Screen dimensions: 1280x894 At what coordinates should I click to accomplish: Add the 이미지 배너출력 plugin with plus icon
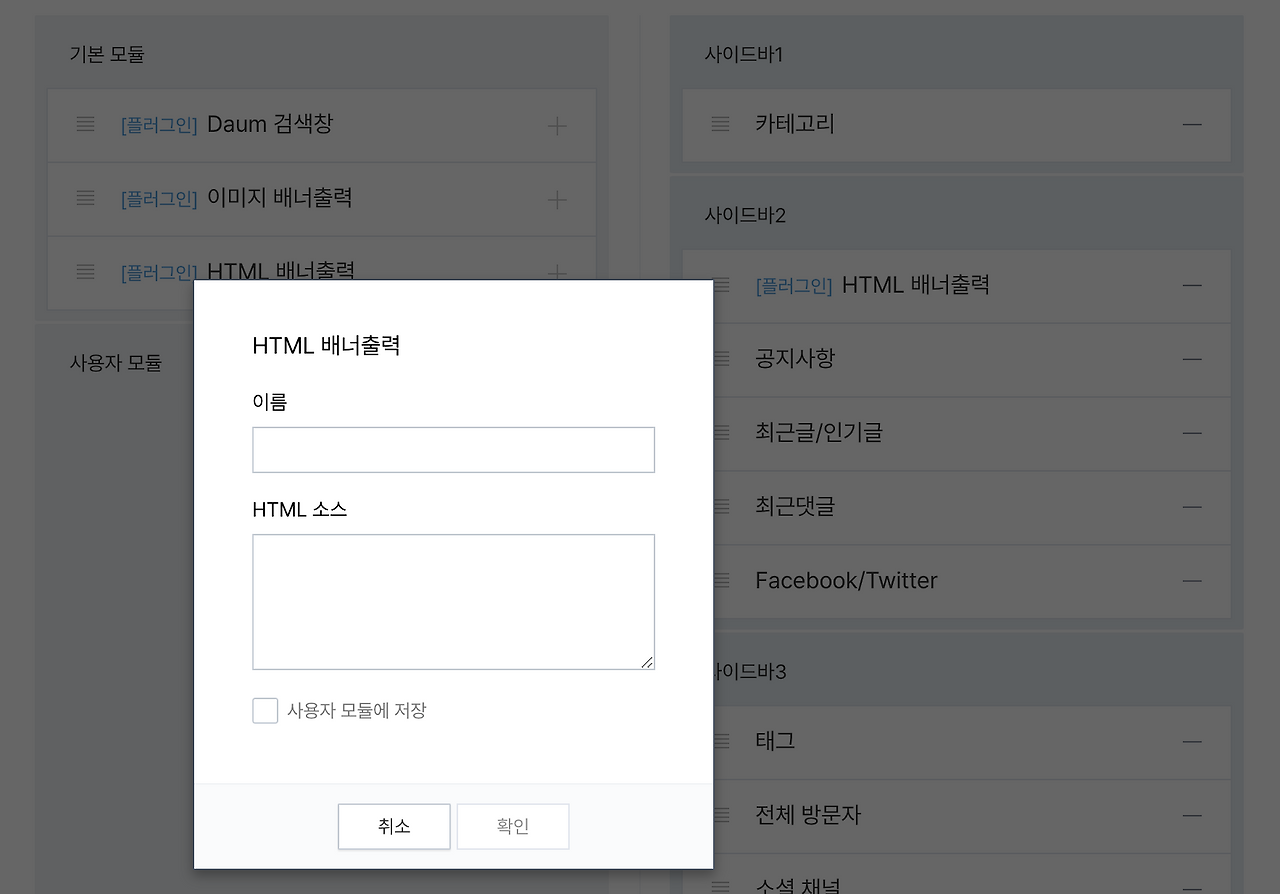tap(556, 198)
